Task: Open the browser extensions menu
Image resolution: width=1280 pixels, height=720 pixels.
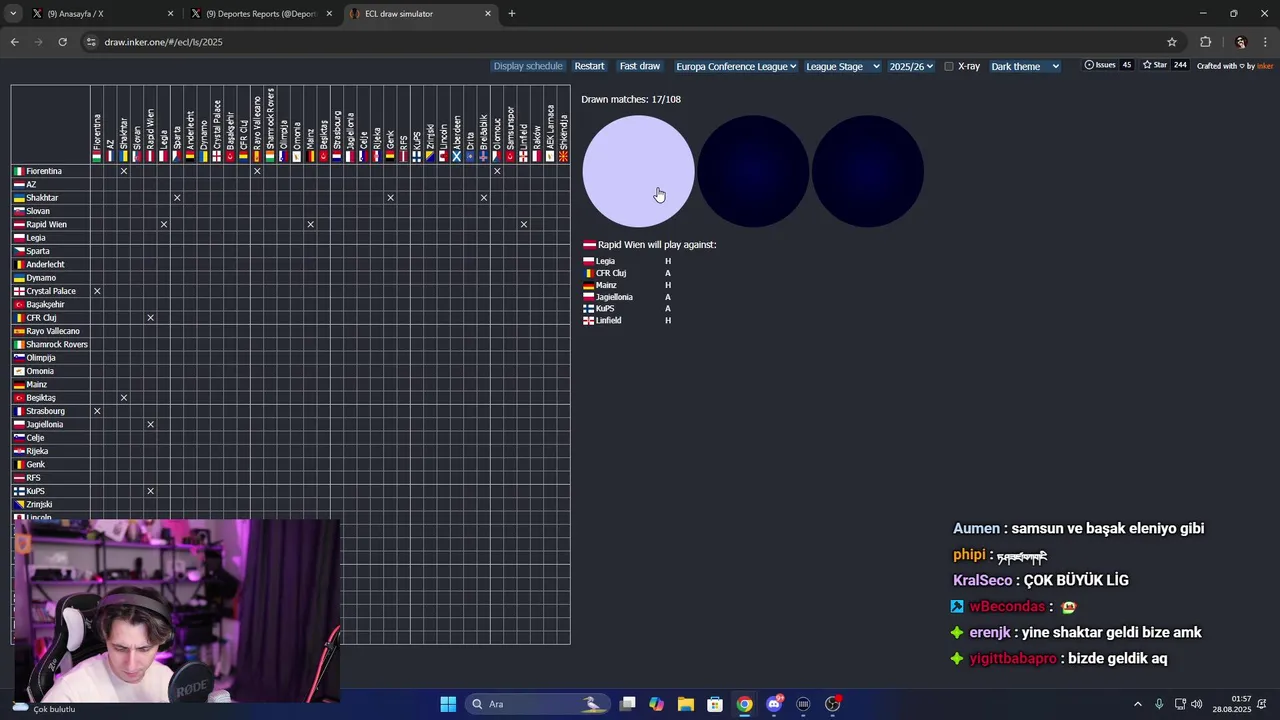Action: (1205, 42)
